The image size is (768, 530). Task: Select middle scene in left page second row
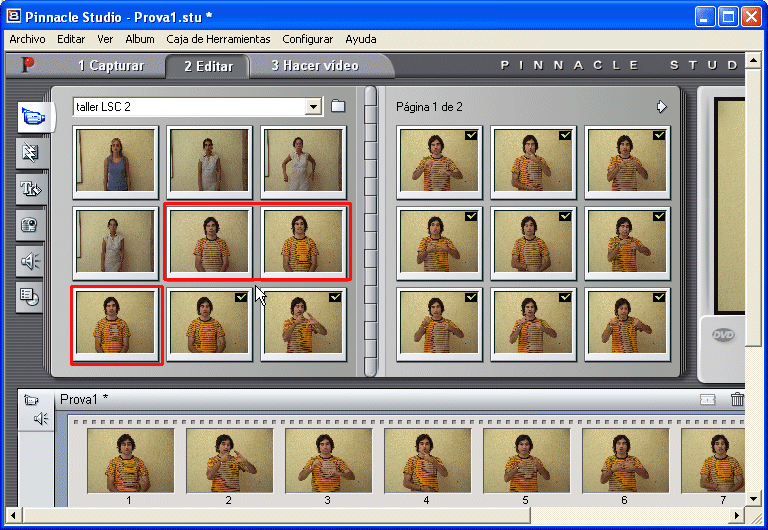coord(209,243)
